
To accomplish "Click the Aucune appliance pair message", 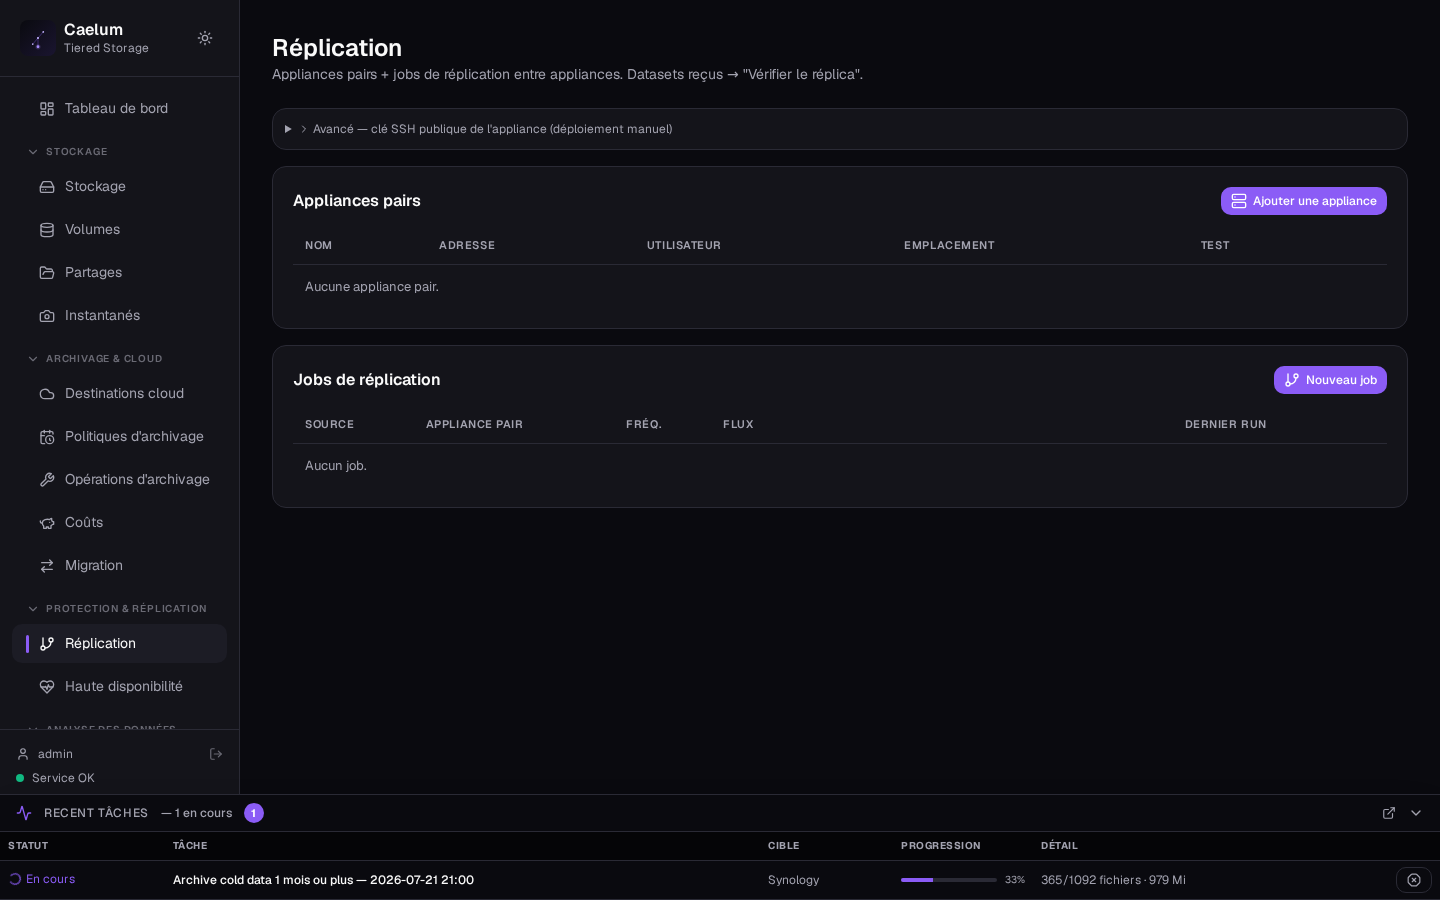I will pos(372,287).
